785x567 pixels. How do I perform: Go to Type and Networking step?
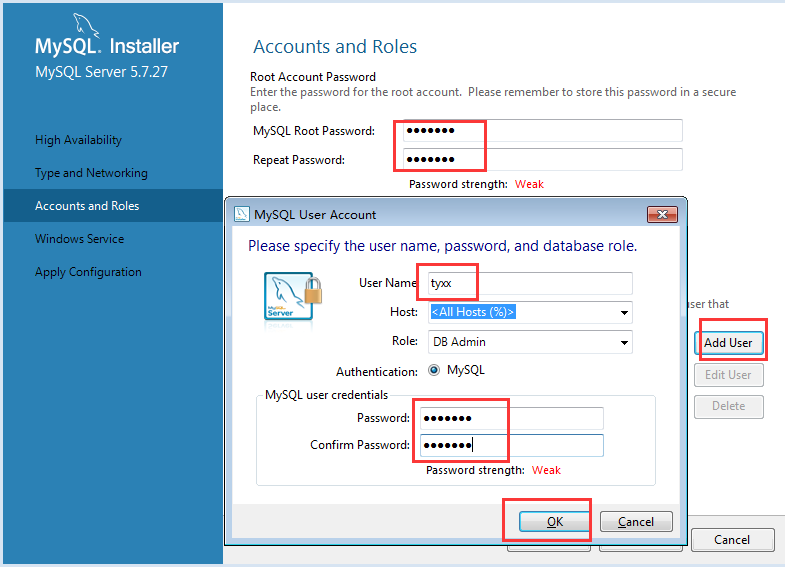pyautogui.click(x=91, y=173)
